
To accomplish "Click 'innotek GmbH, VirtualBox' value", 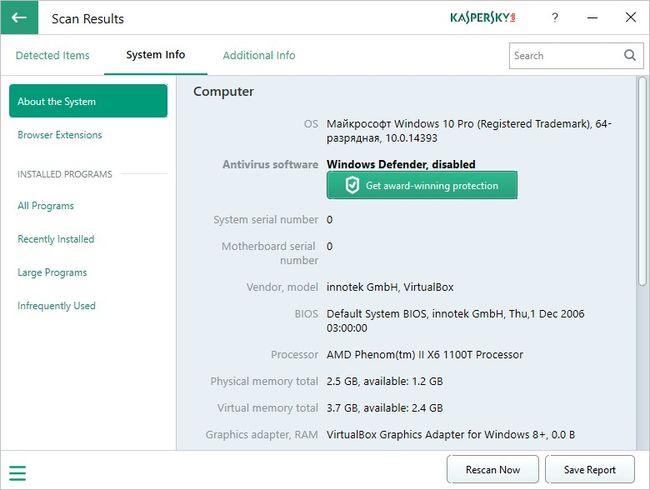I will coord(390,287).
